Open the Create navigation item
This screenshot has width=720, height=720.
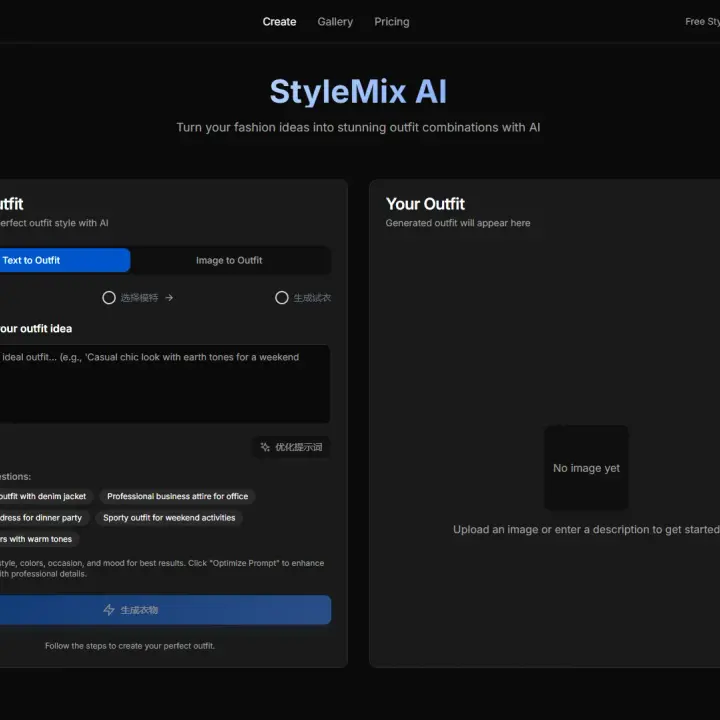point(279,22)
